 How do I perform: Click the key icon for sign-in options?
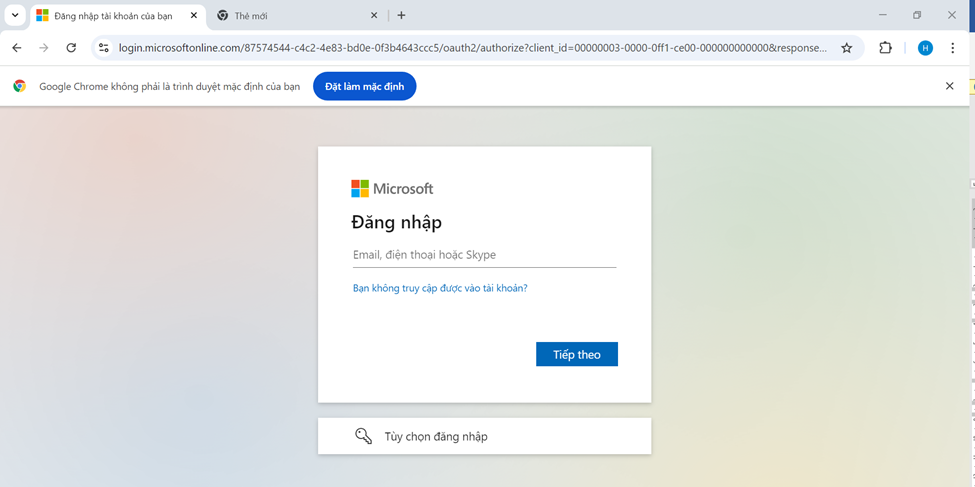click(363, 436)
